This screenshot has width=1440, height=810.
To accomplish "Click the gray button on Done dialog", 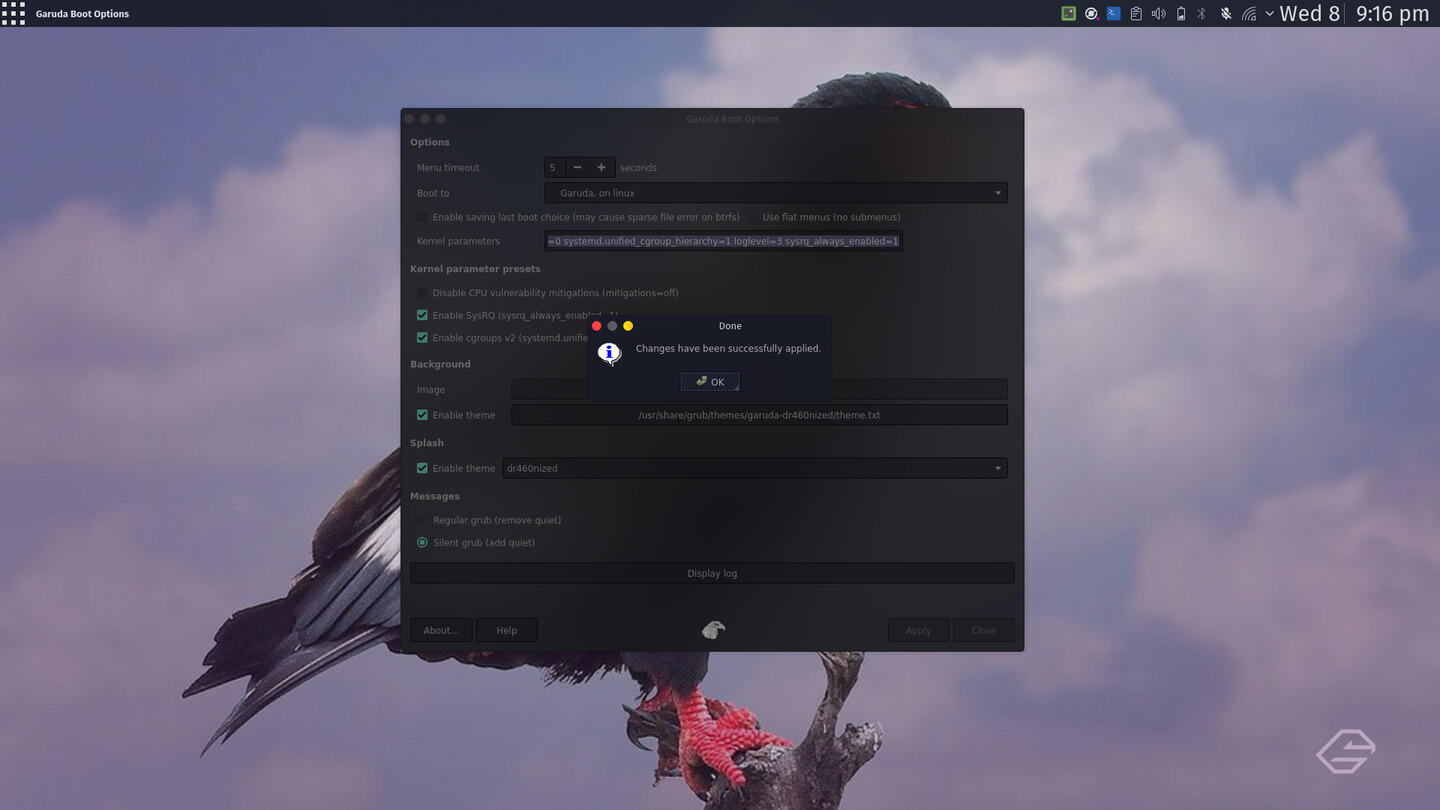I will pos(612,326).
